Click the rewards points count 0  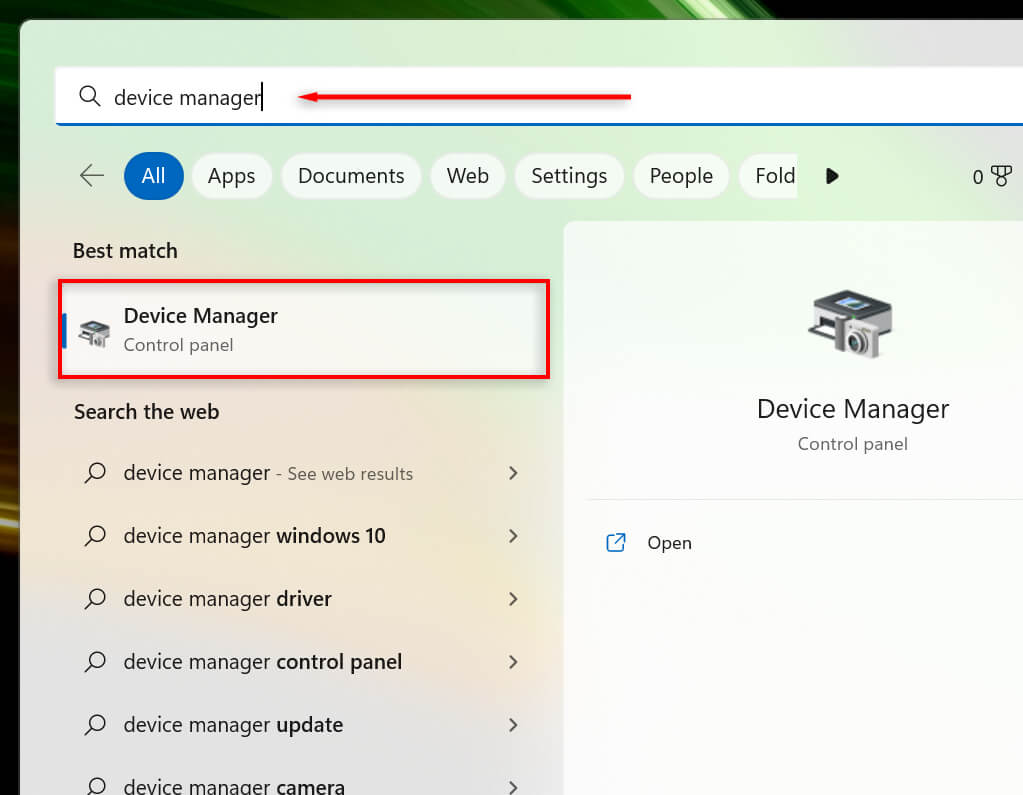click(x=977, y=177)
